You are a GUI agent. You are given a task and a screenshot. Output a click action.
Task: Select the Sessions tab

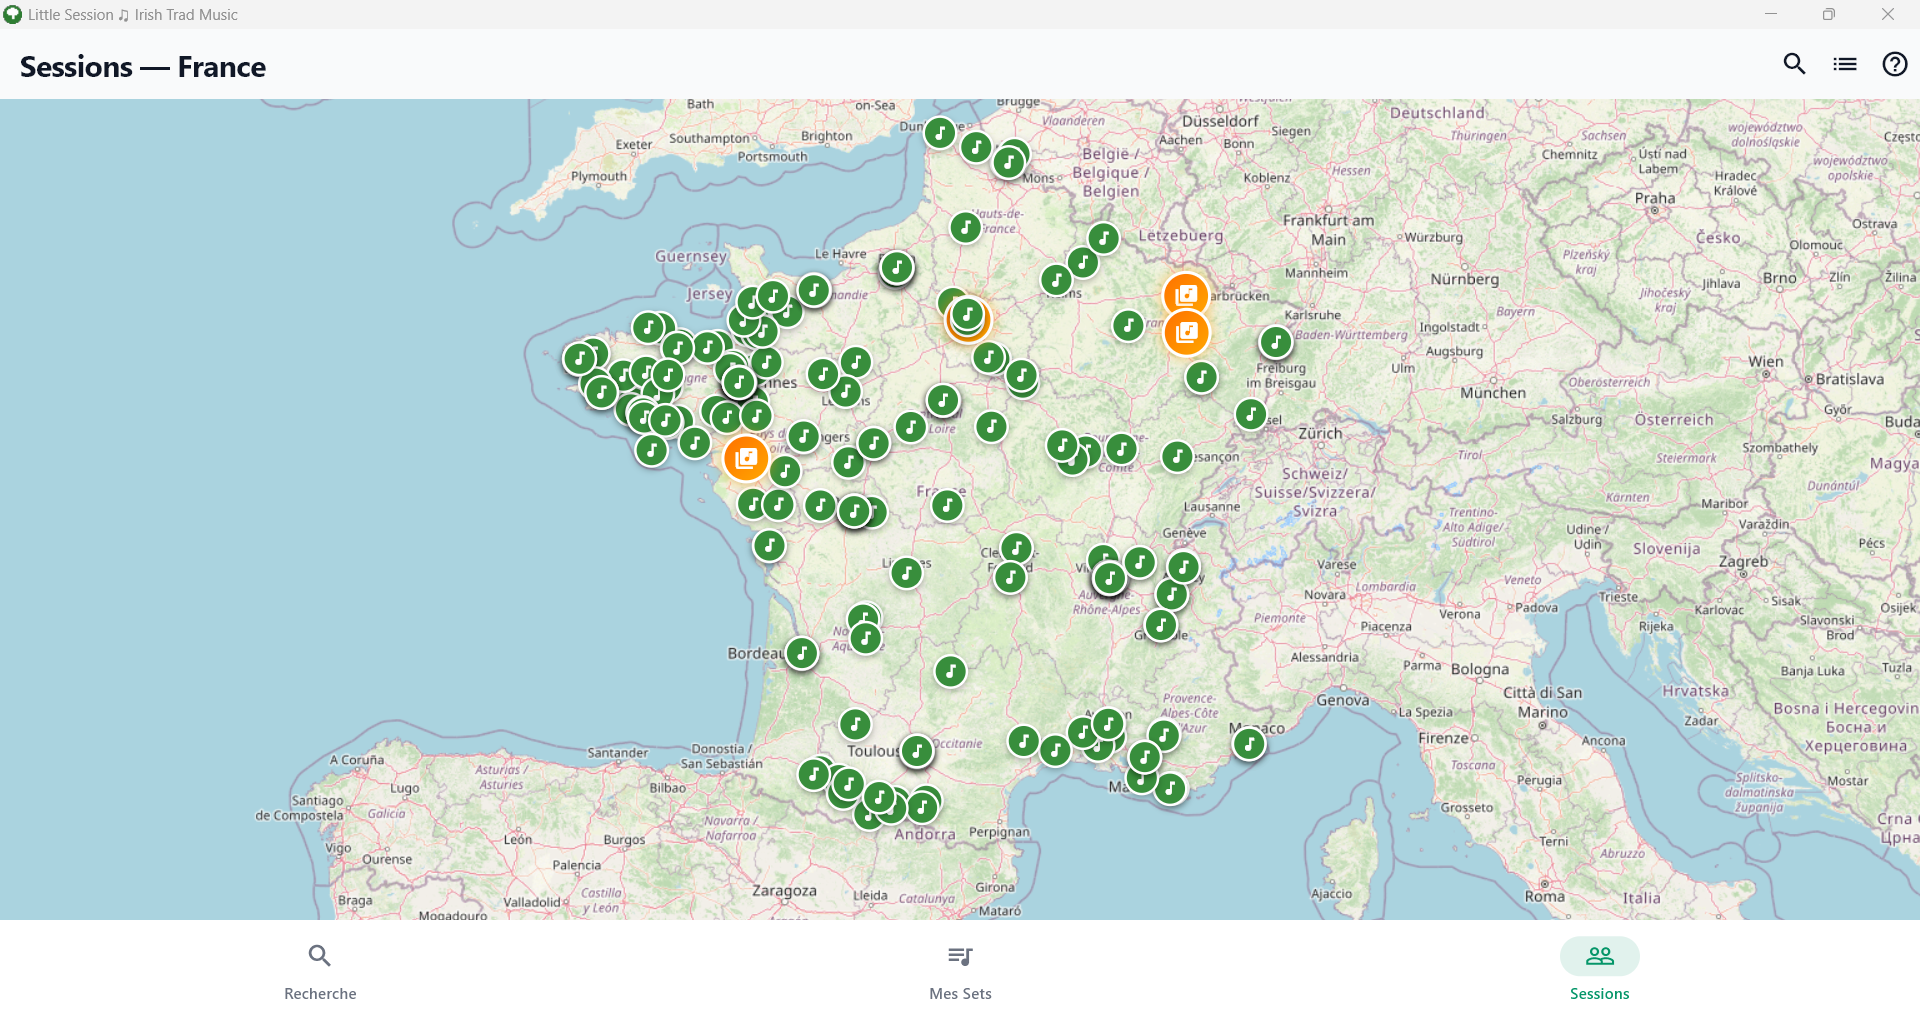tap(1599, 970)
